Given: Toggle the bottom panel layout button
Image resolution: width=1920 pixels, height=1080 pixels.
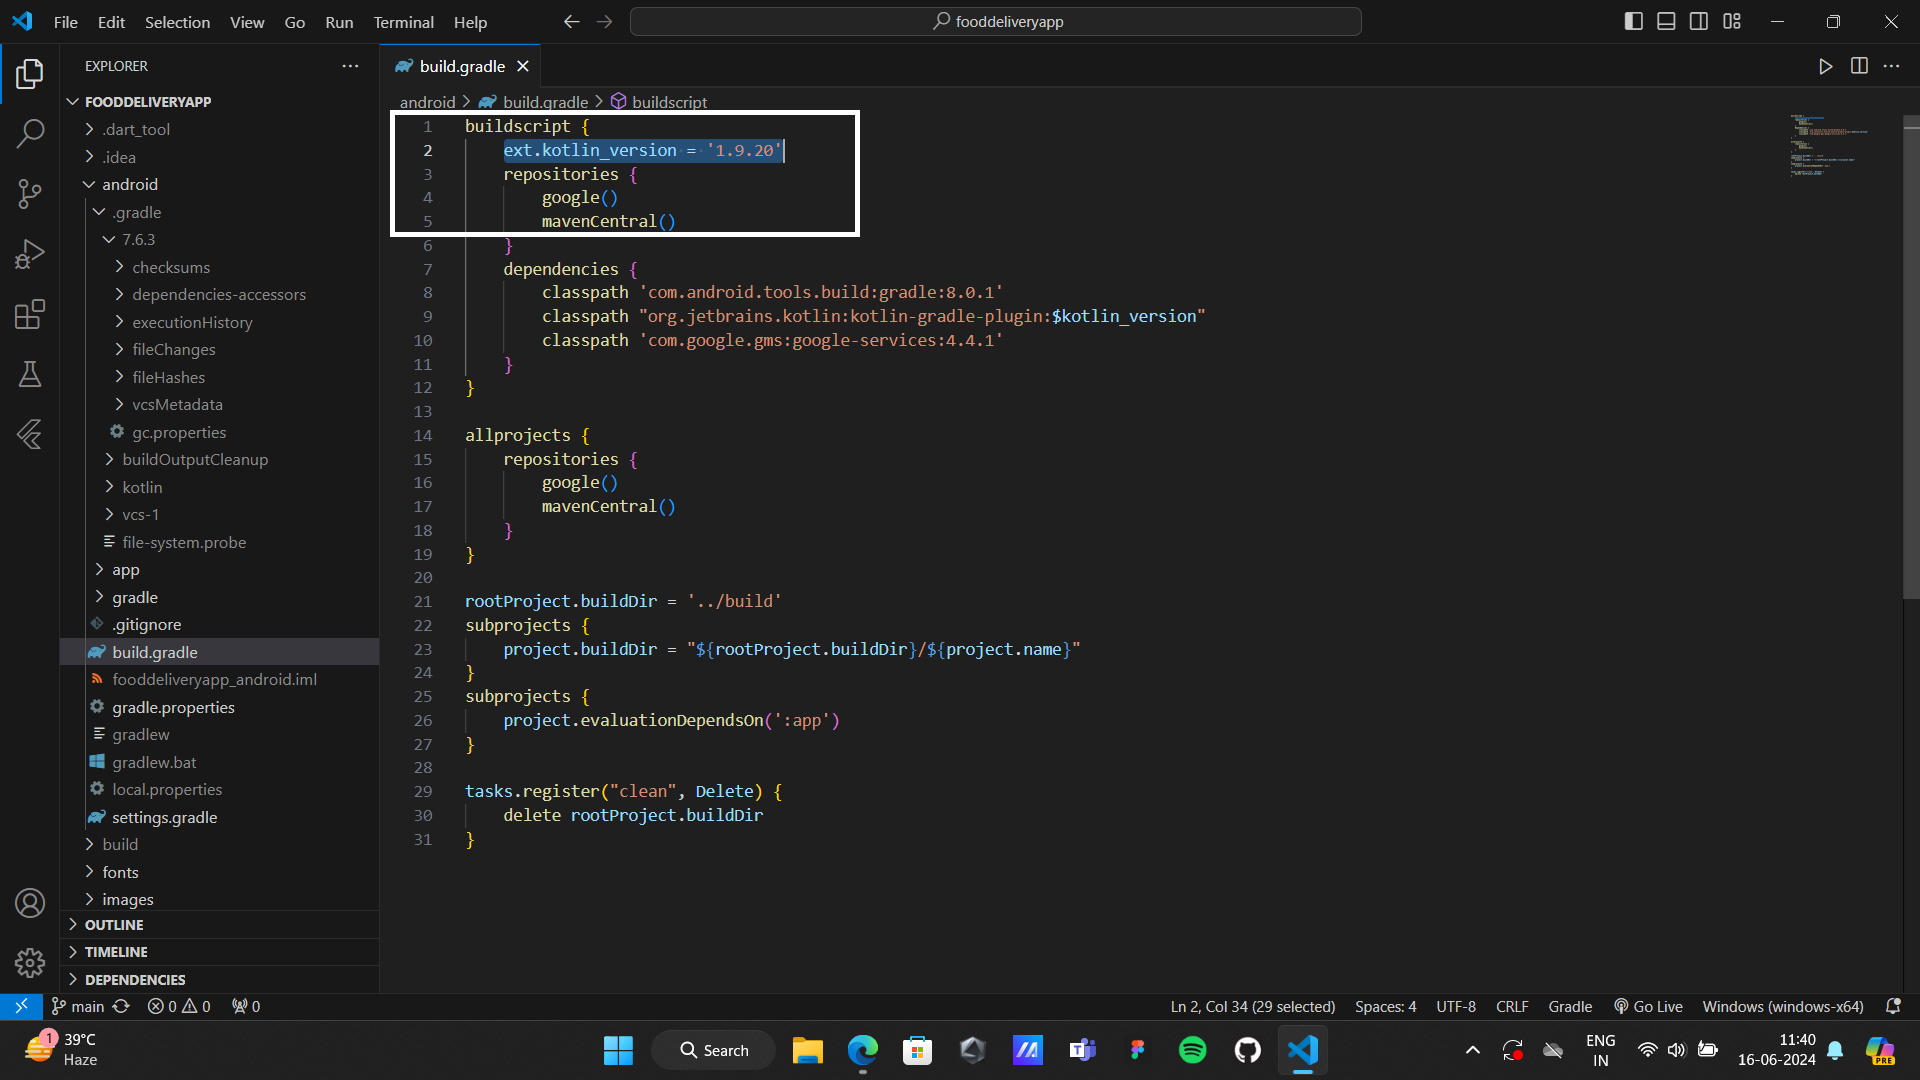Looking at the screenshot, I should pyautogui.click(x=1666, y=21).
